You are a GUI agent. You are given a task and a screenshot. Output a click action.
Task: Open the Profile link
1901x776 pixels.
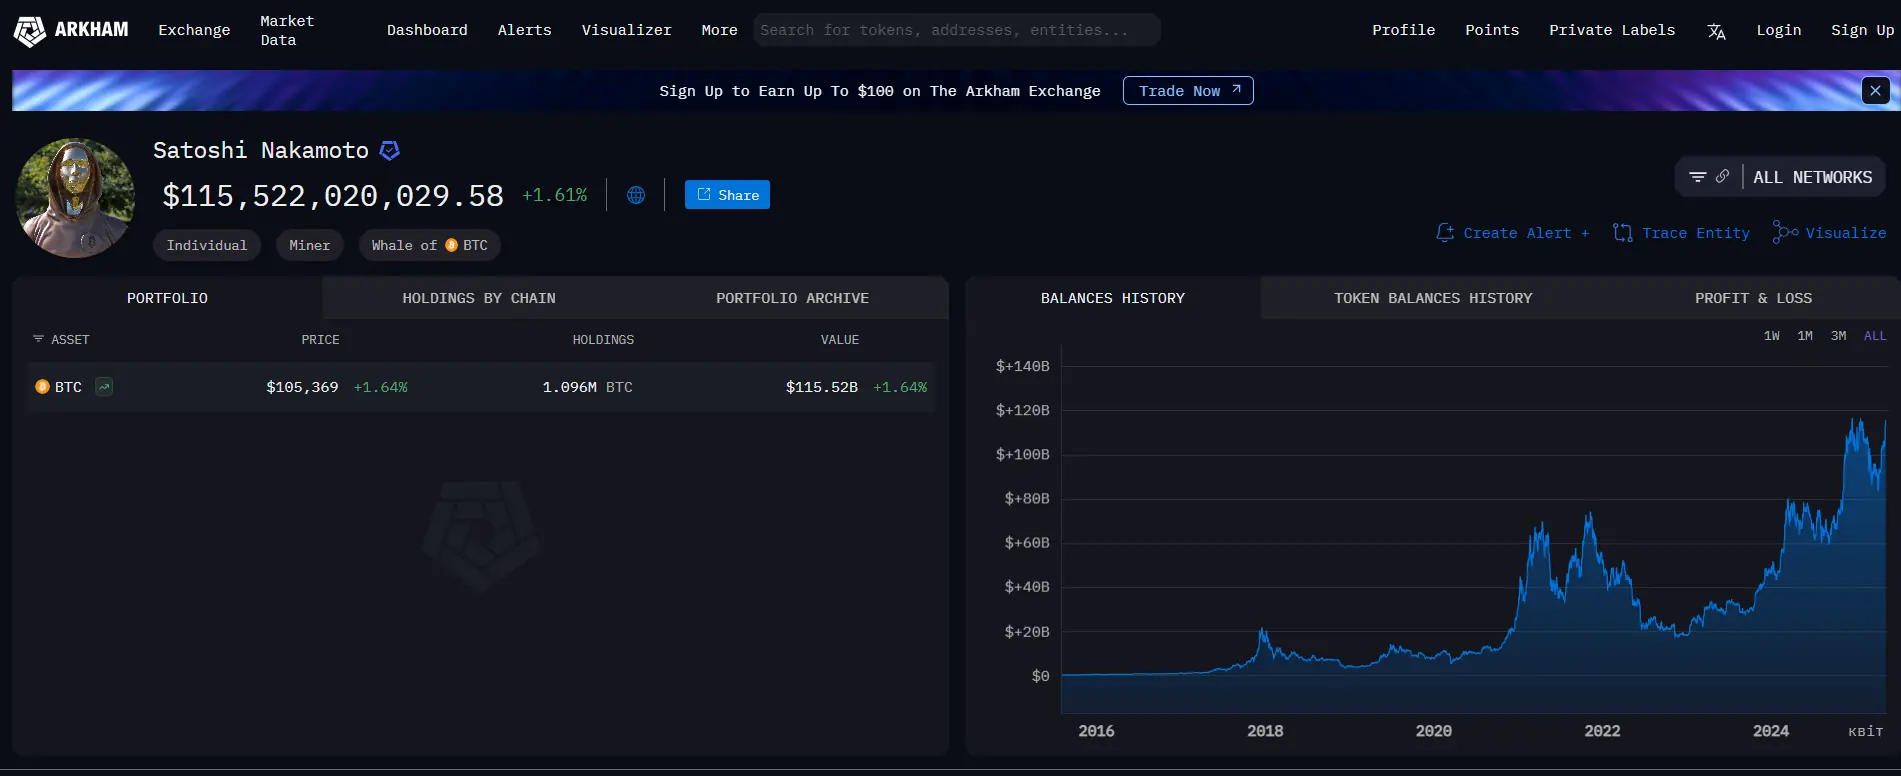tap(1403, 30)
